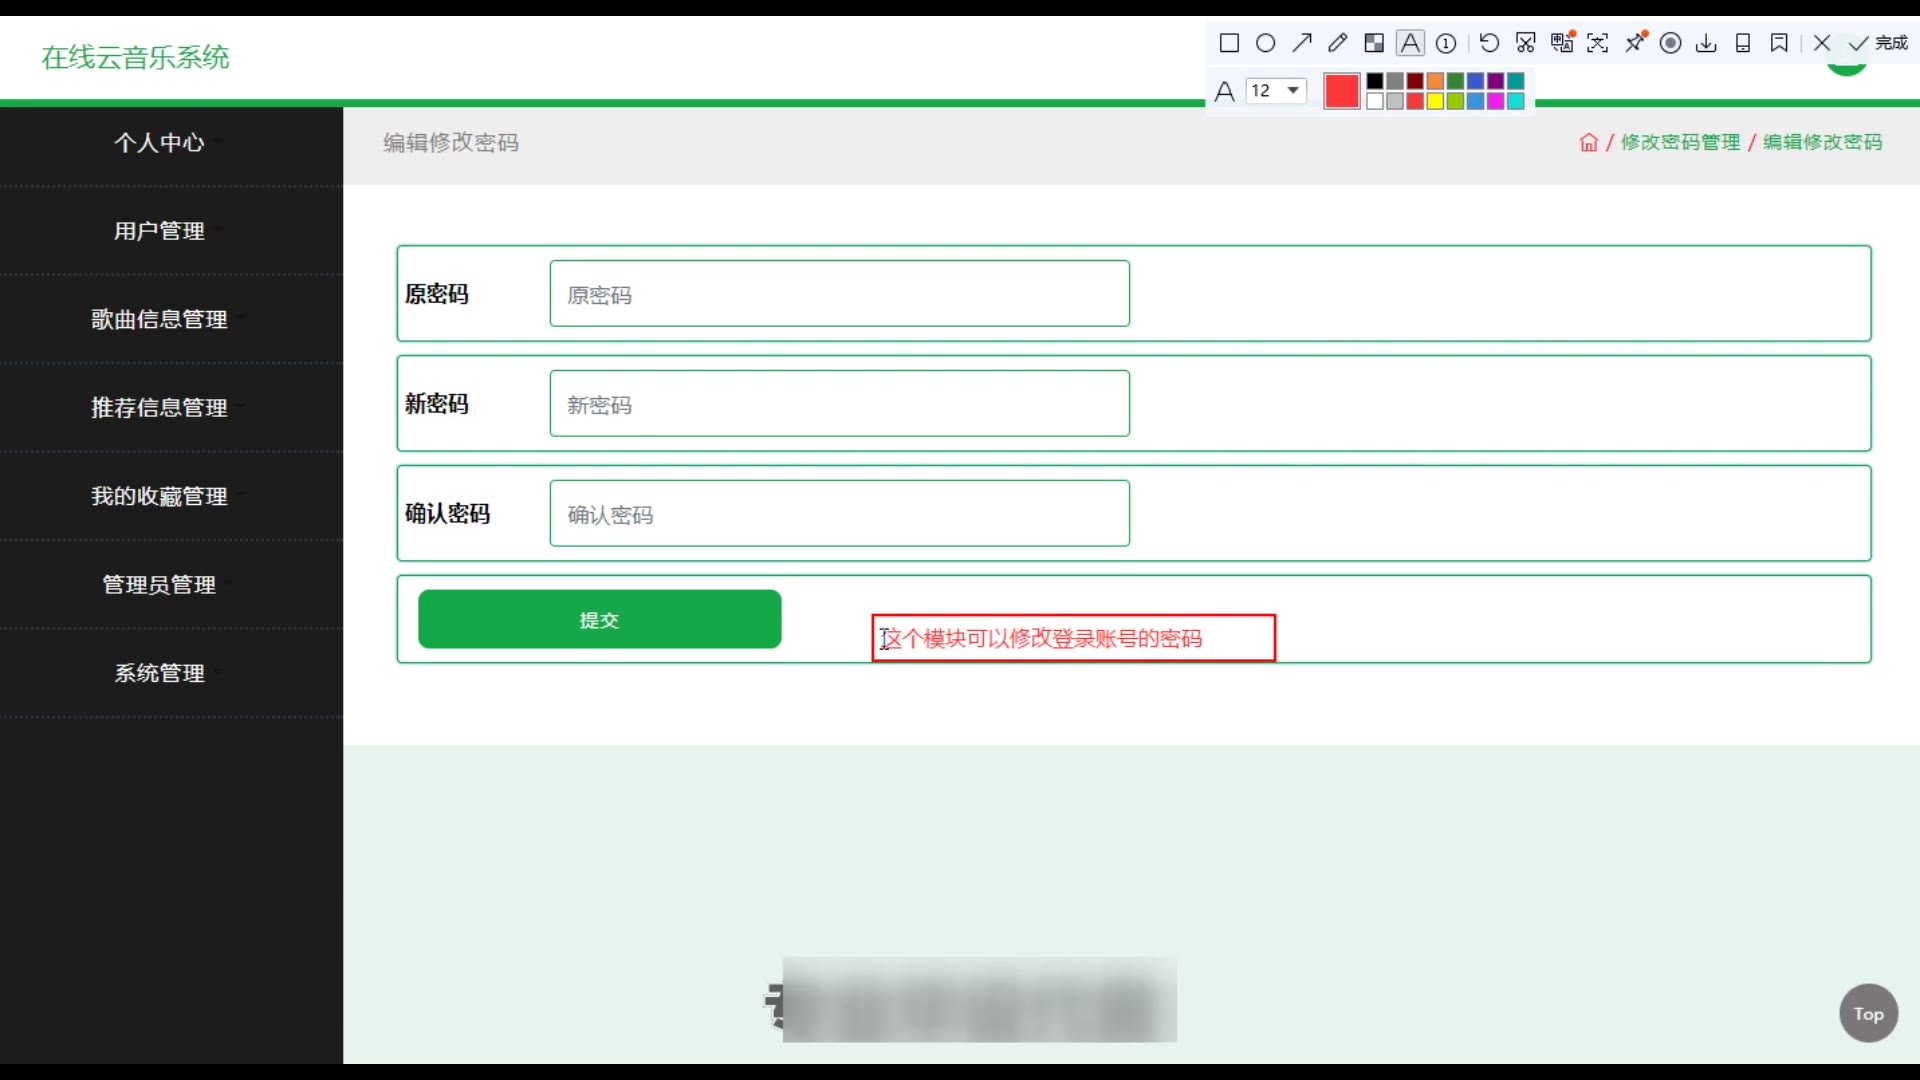Submit the form with 提交 button
This screenshot has width=1920, height=1080.
599,619
